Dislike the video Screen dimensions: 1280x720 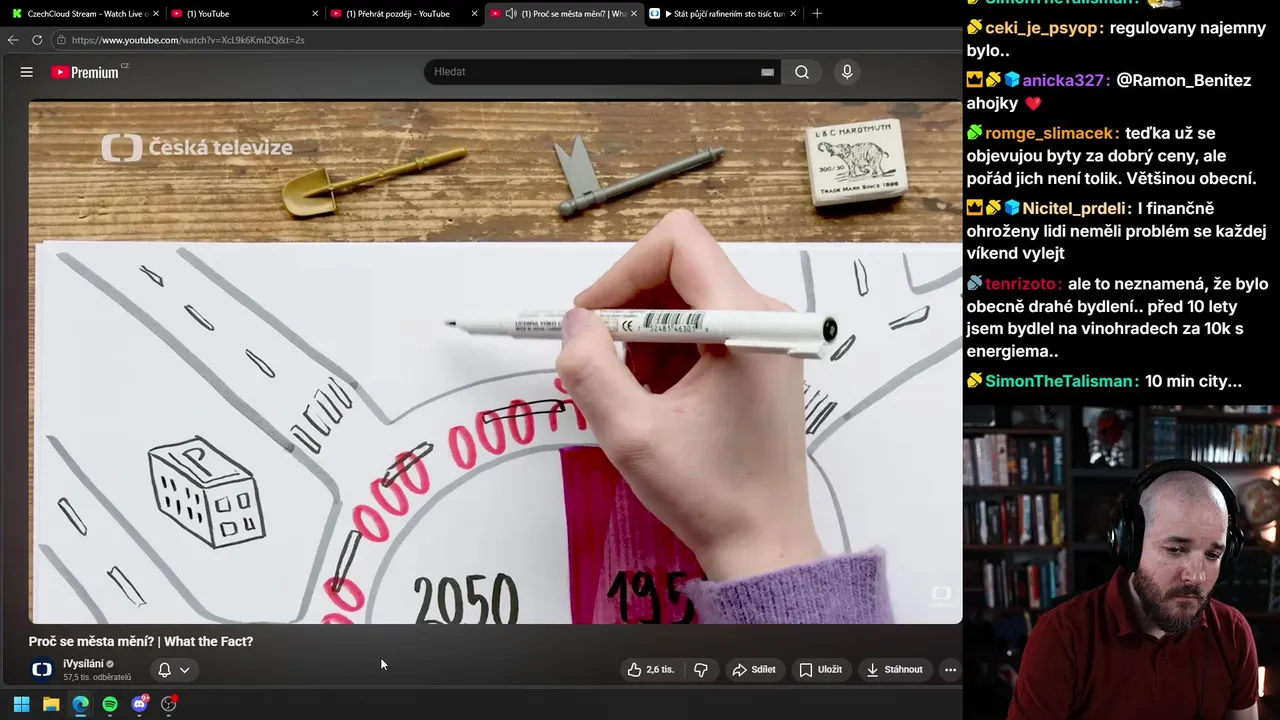(x=701, y=670)
